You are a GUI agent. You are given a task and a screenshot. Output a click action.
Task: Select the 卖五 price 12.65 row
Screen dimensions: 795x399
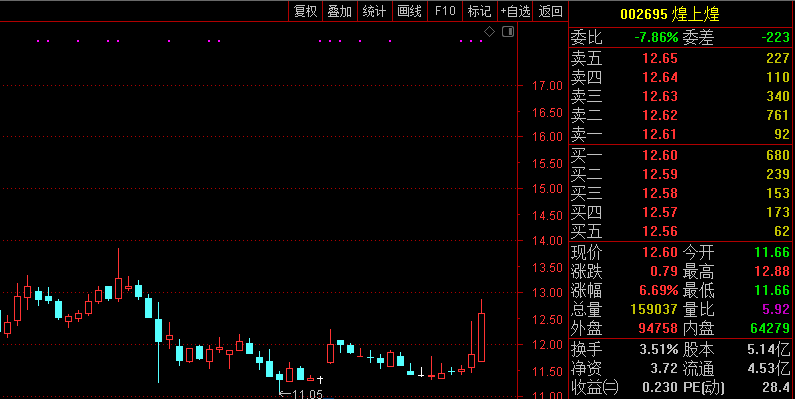tap(681, 58)
